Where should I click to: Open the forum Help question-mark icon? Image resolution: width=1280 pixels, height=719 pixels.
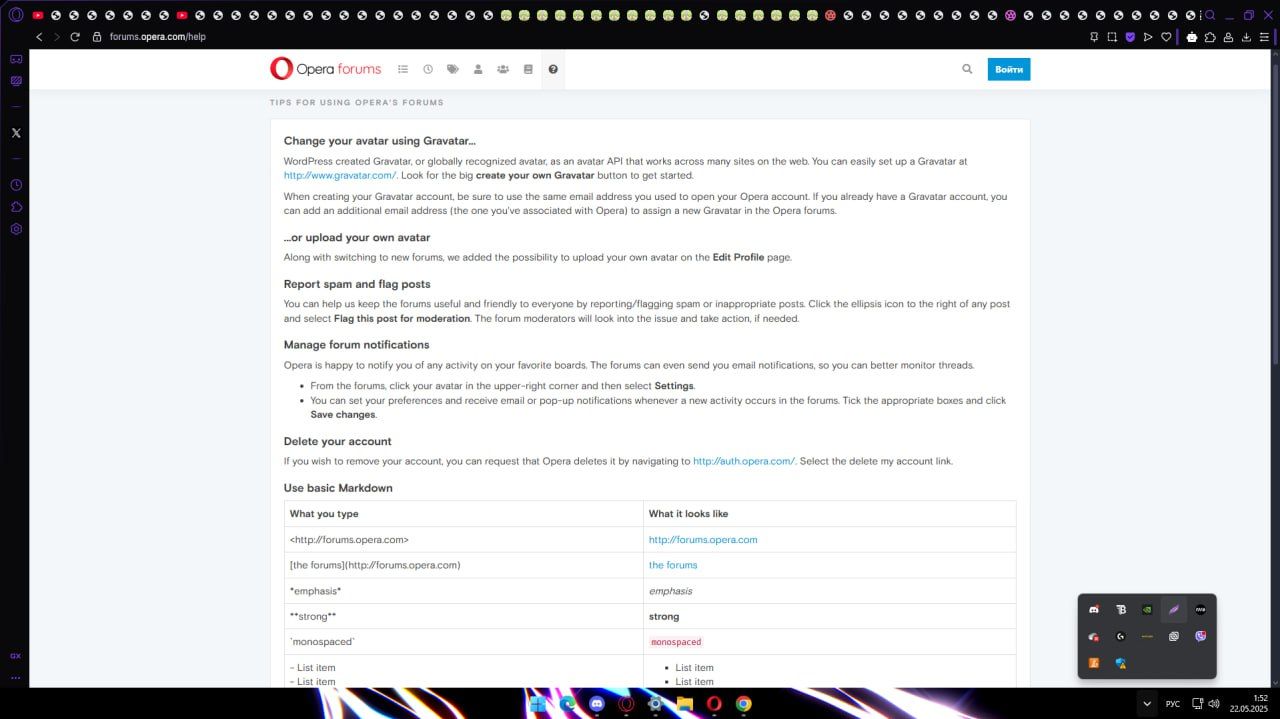pyautogui.click(x=553, y=69)
